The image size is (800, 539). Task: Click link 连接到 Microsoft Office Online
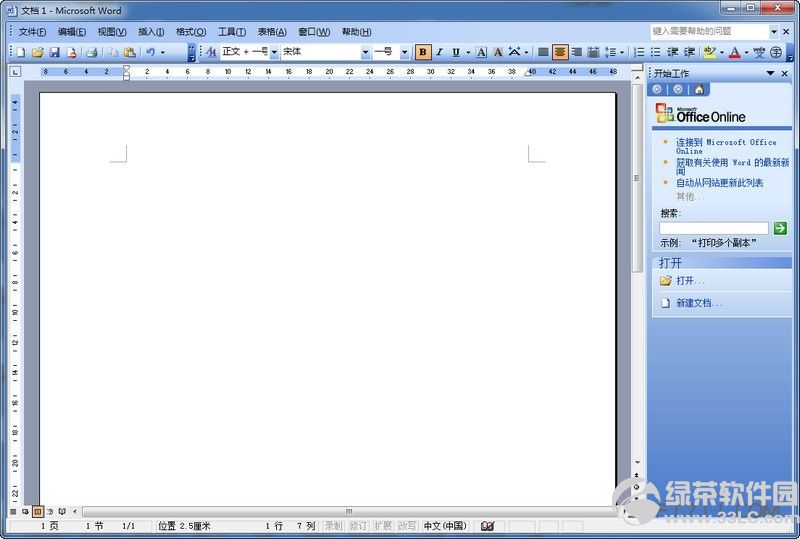coord(726,146)
